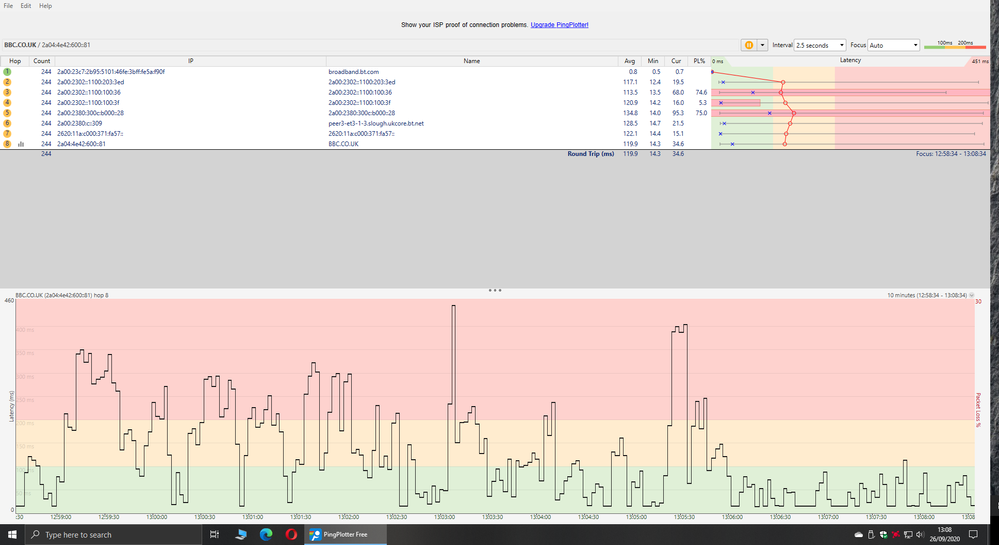Image resolution: width=999 pixels, height=545 pixels.
Task: Open Opera browser from the taskbar
Action: click(x=289, y=535)
